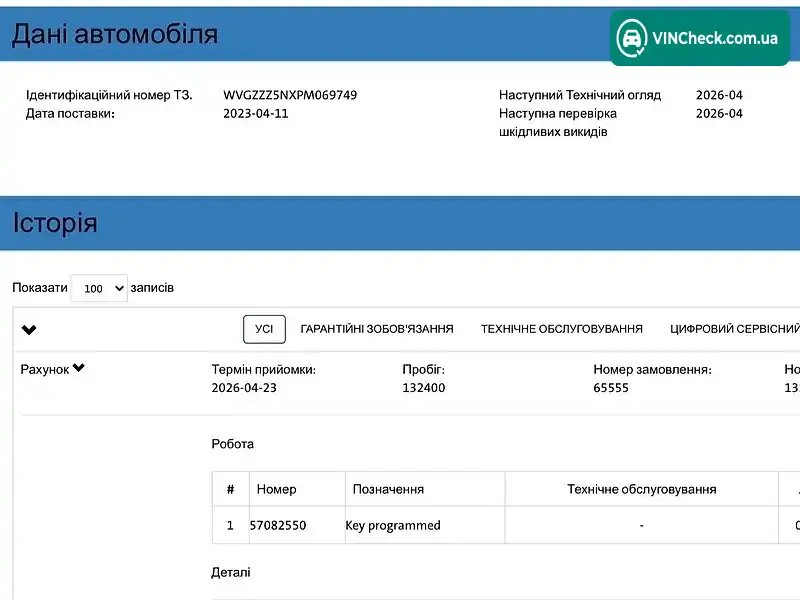Viewport: 800px width, 600px height.
Task: Click the Показати label
Action: (40, 288)
